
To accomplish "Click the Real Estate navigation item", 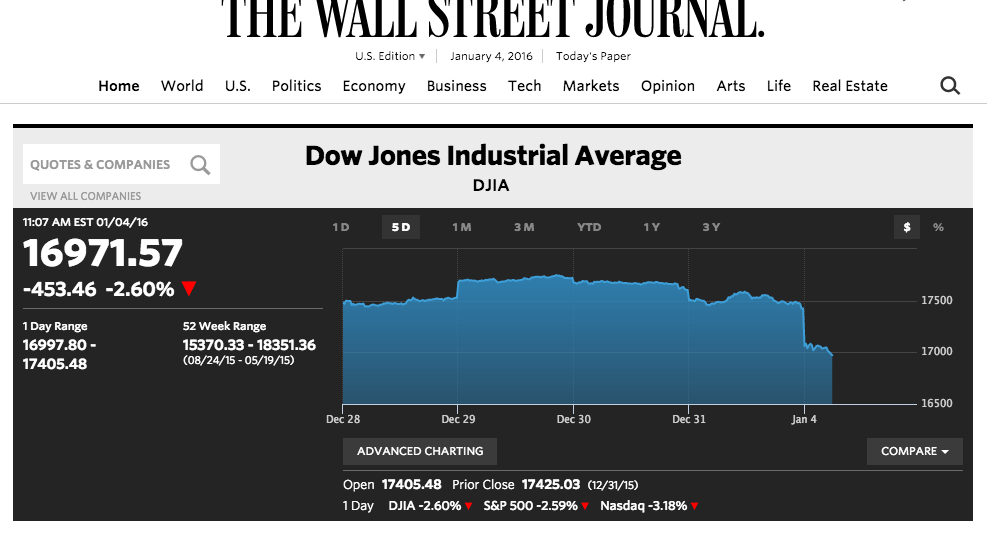I will 850,86.
